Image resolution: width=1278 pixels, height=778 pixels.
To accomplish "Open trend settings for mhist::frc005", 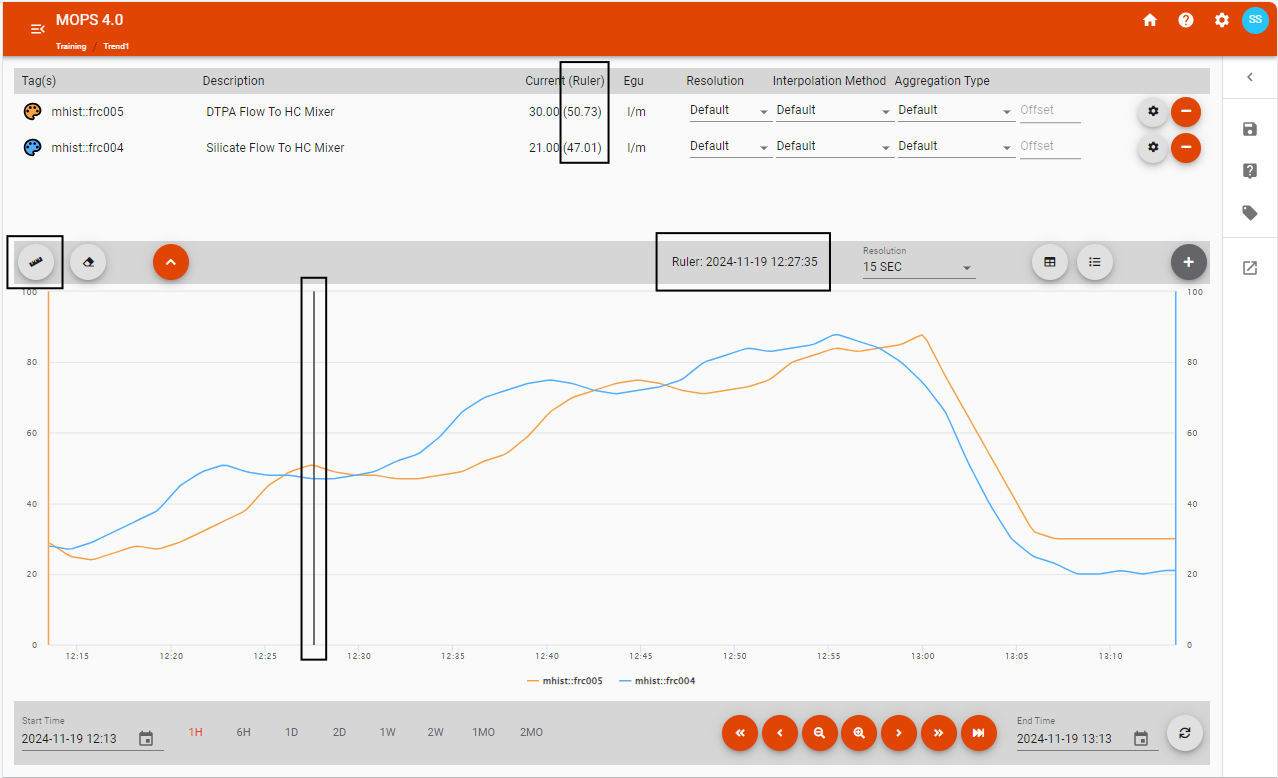I will point(1152,111).
